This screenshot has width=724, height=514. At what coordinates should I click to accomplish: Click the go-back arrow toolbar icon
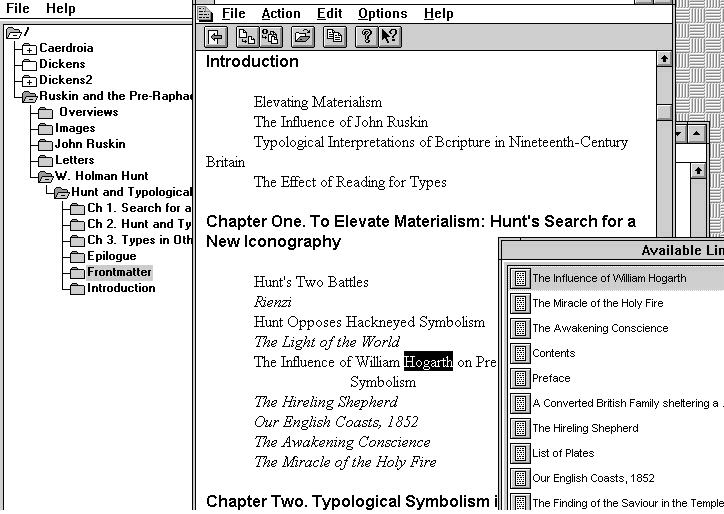(216, 36)
